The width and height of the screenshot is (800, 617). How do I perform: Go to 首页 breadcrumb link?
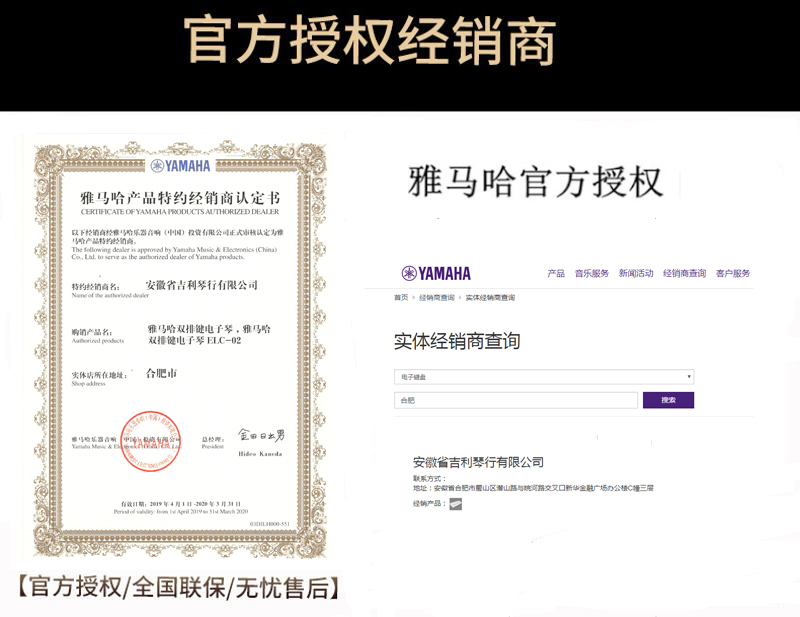tap(401, 298)
